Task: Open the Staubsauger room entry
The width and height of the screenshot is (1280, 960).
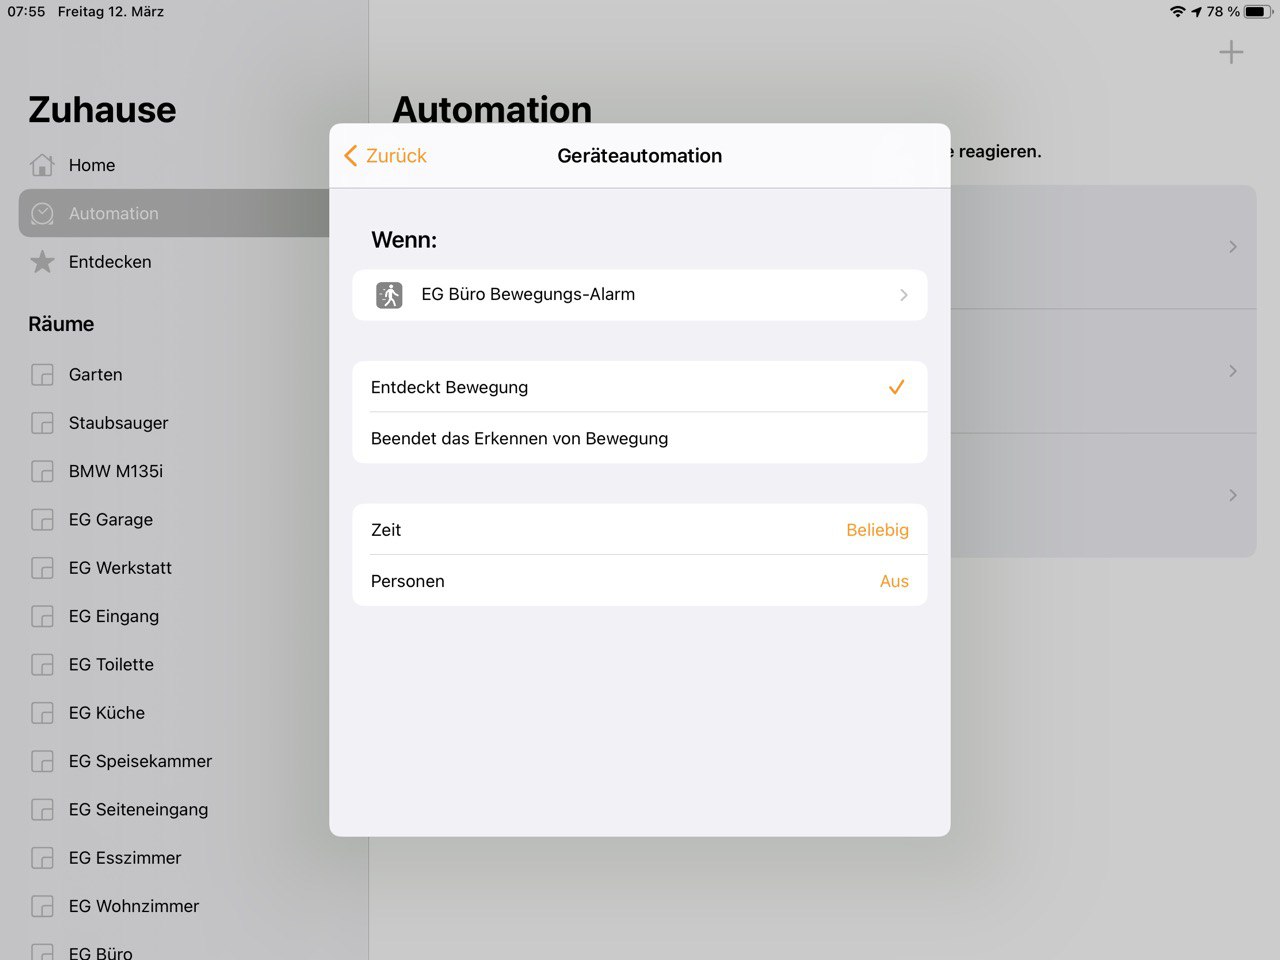Action: (118, 423)
